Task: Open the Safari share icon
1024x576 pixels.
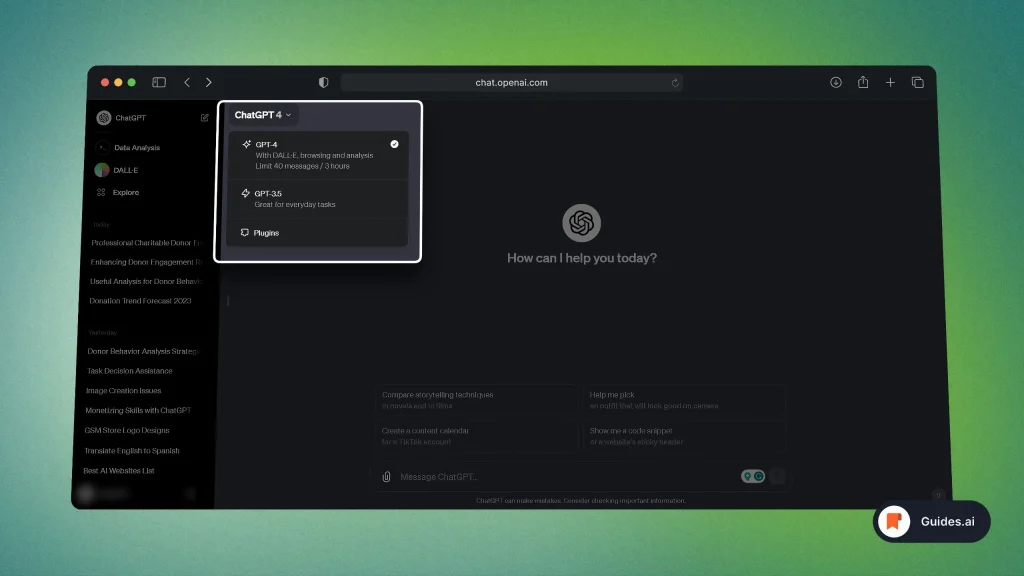Action: click(x=863, y=82)
